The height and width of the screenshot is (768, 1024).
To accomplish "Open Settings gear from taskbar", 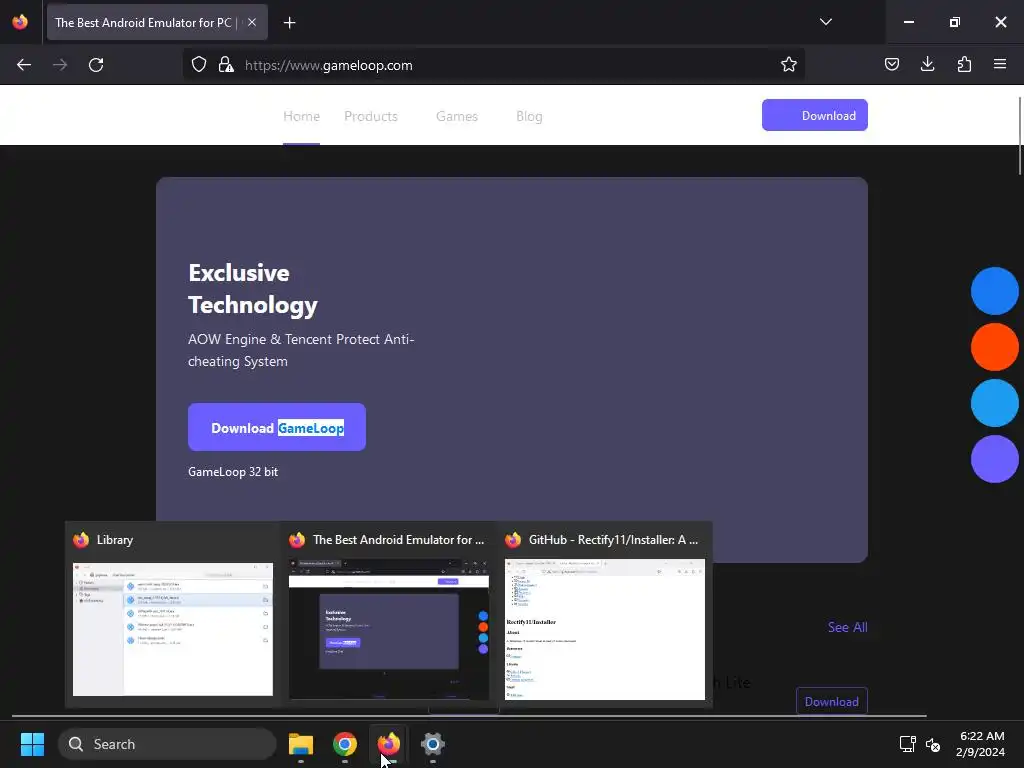I will [432, 744].
